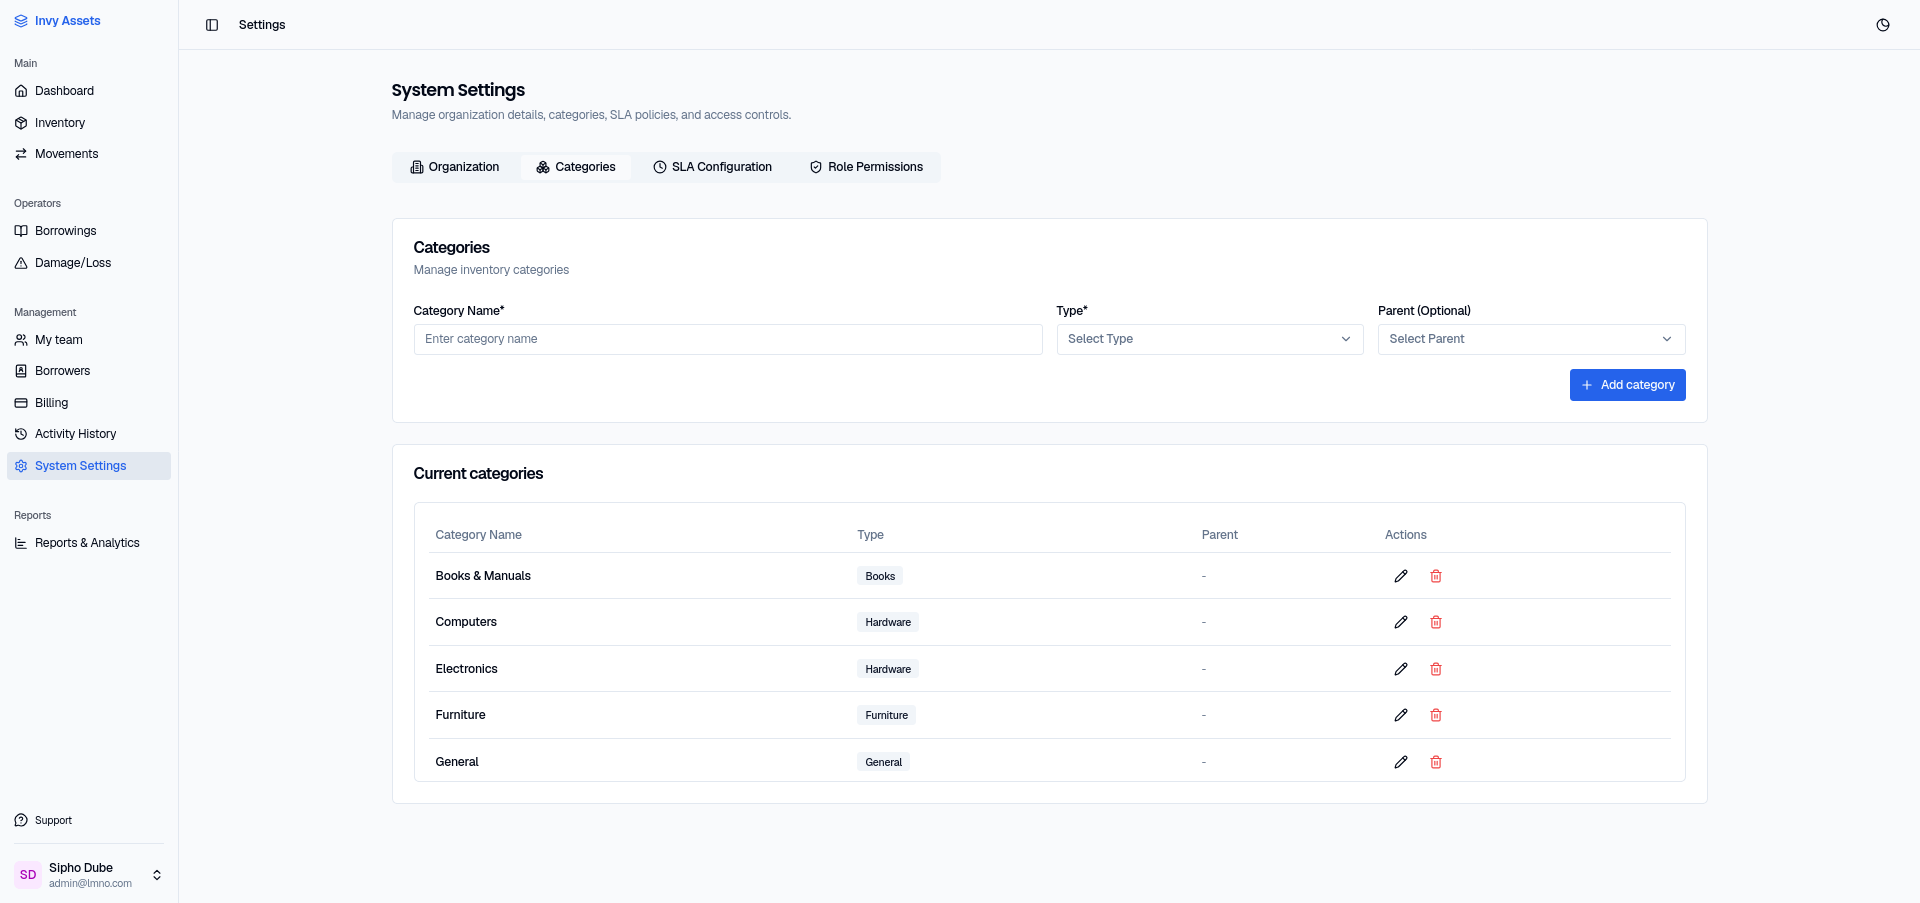
Task: Select System Settings in sidebar
Action: point(89,466)
